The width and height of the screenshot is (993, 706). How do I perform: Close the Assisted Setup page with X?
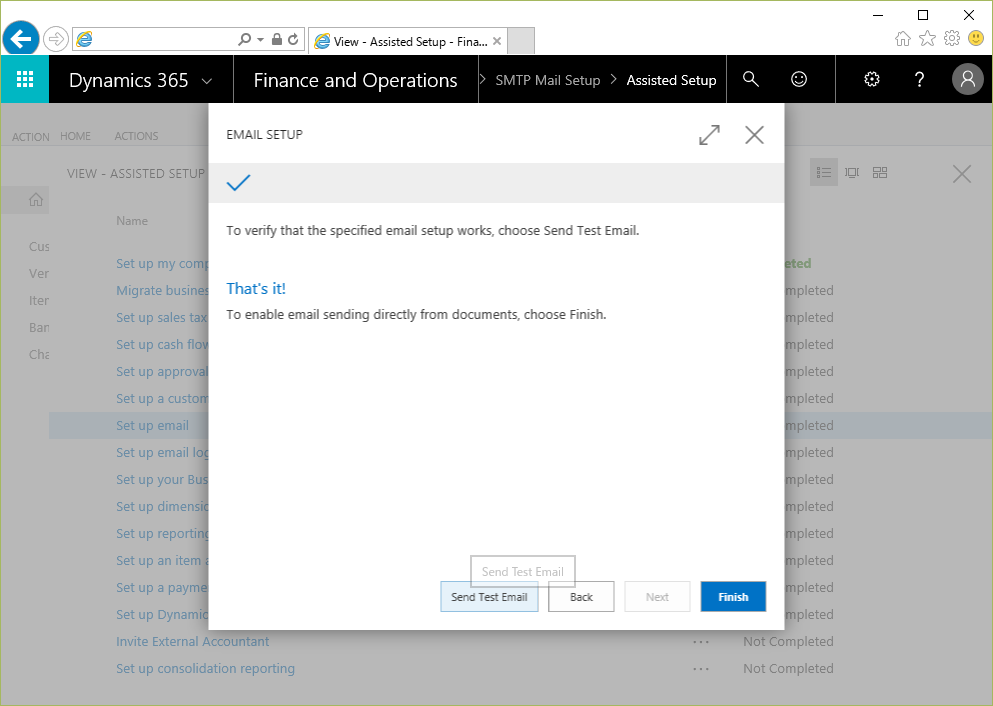pyautogui.click(x=962, y=174)
